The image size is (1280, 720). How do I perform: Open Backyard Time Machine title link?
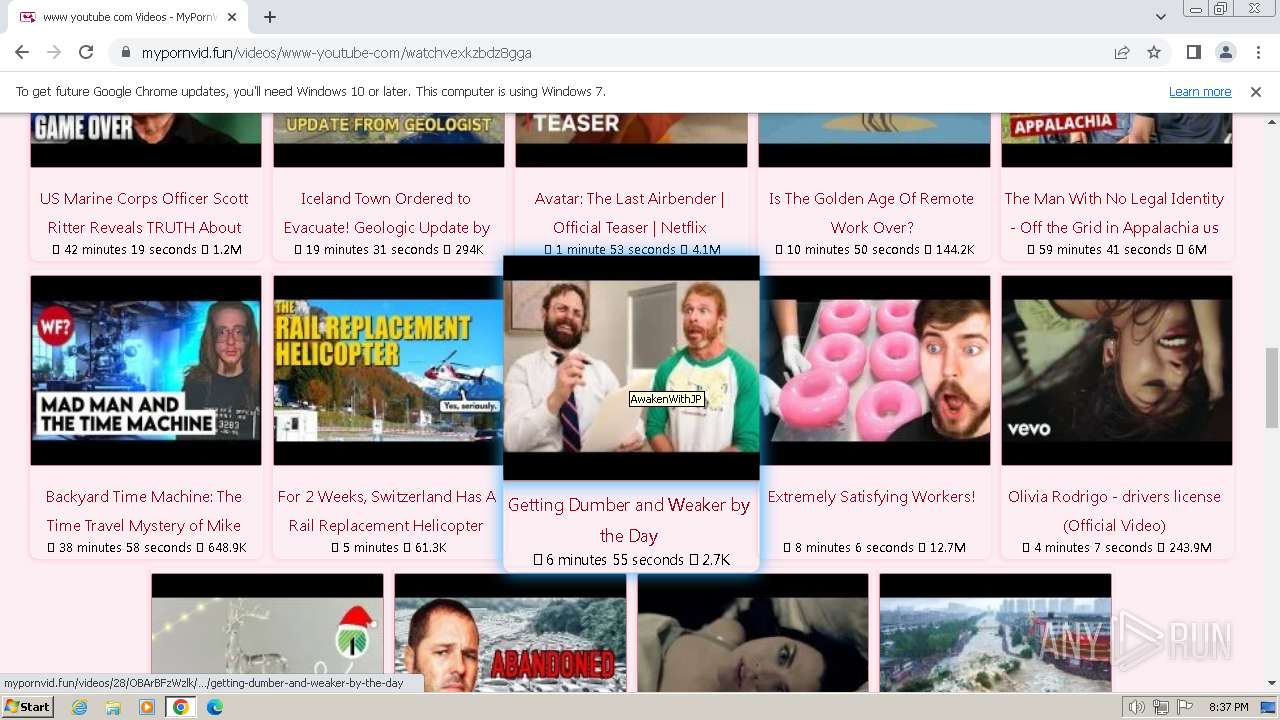pyautogui.click(x=144, y=511)
